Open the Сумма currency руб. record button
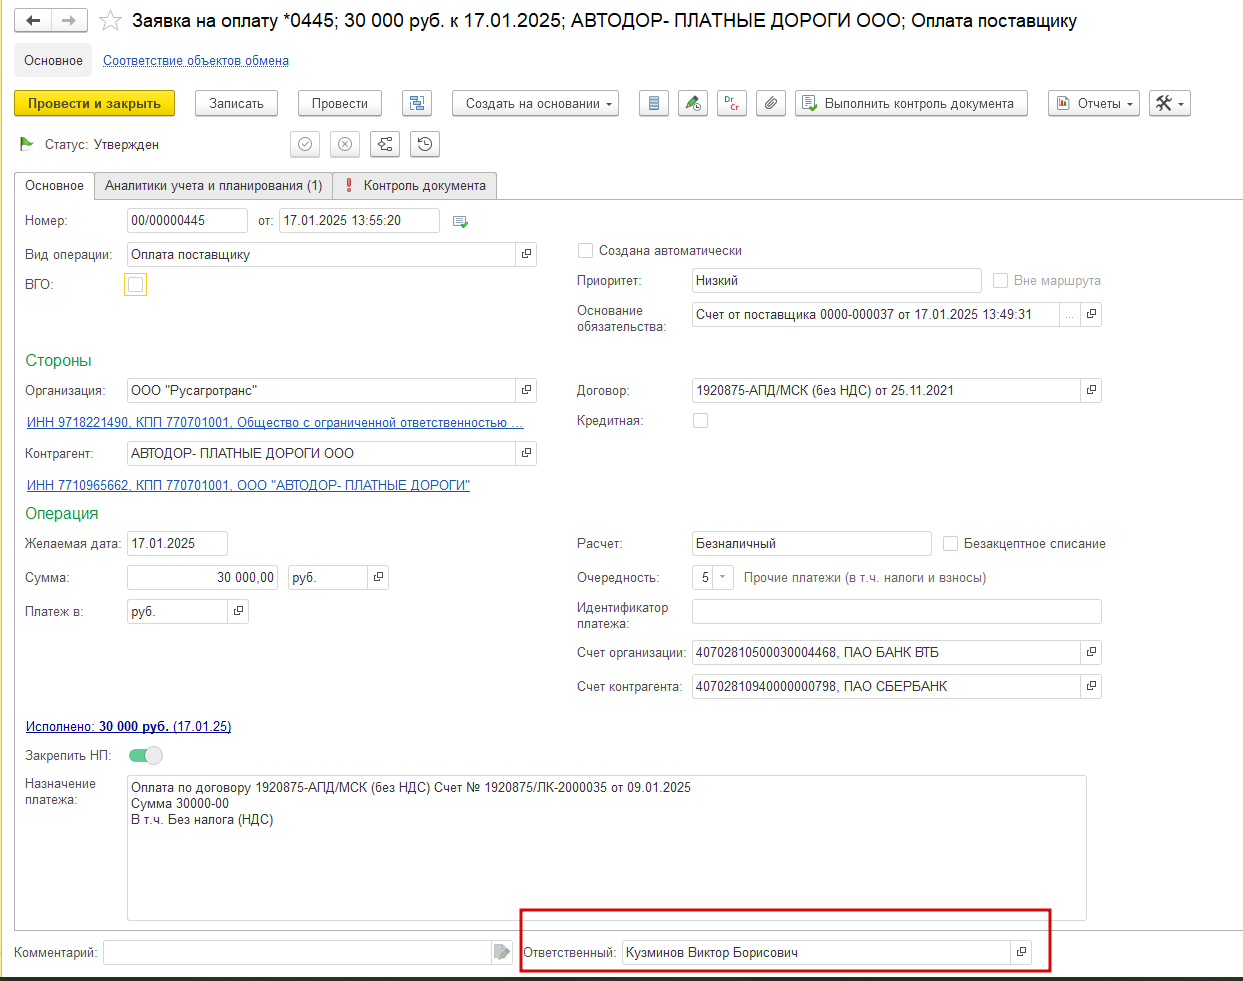Screen dimensions: 1243x981 (378, 577)
